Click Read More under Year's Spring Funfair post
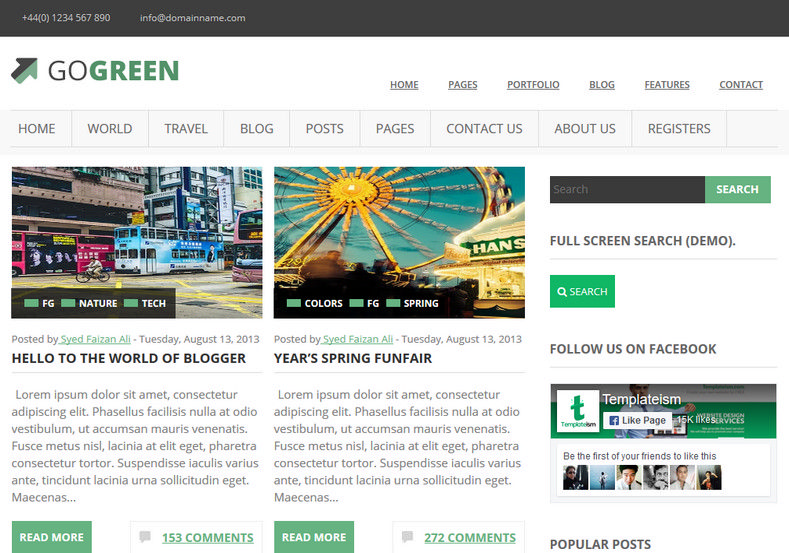789x553 pixels. tap(313, 536)
